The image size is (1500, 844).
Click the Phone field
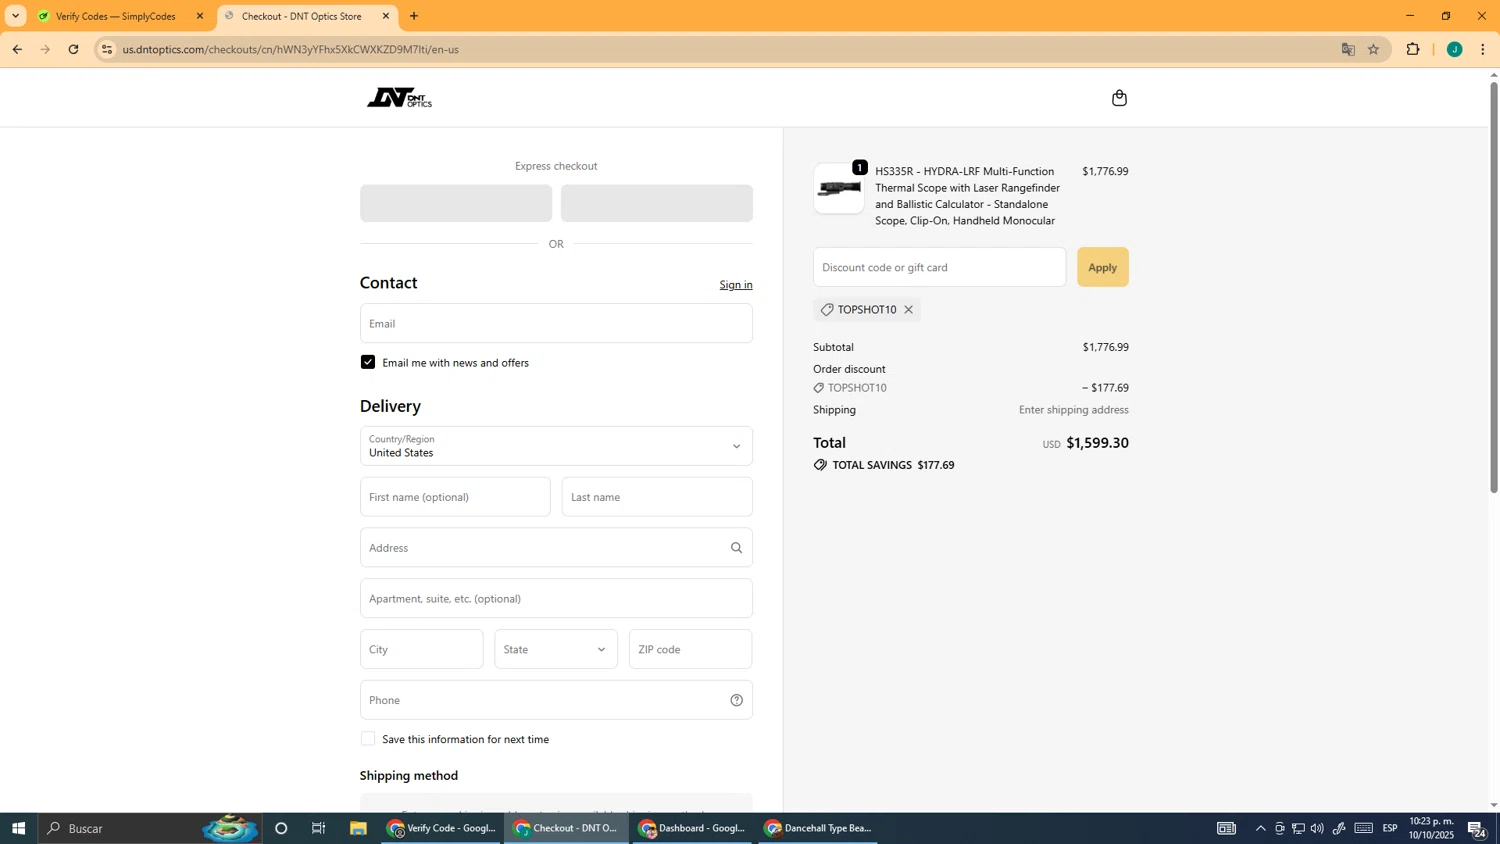coord(556,700)
